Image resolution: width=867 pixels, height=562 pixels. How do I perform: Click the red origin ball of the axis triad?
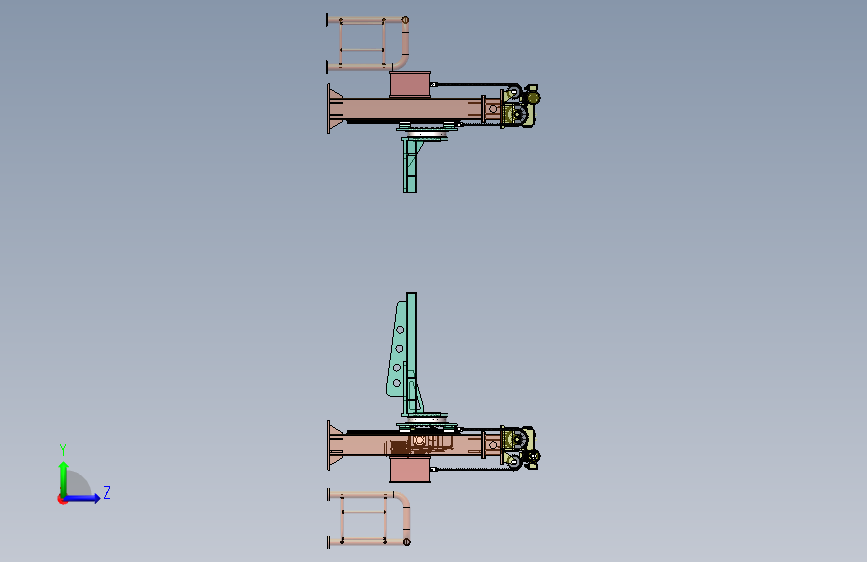click(x=62, y=499)
